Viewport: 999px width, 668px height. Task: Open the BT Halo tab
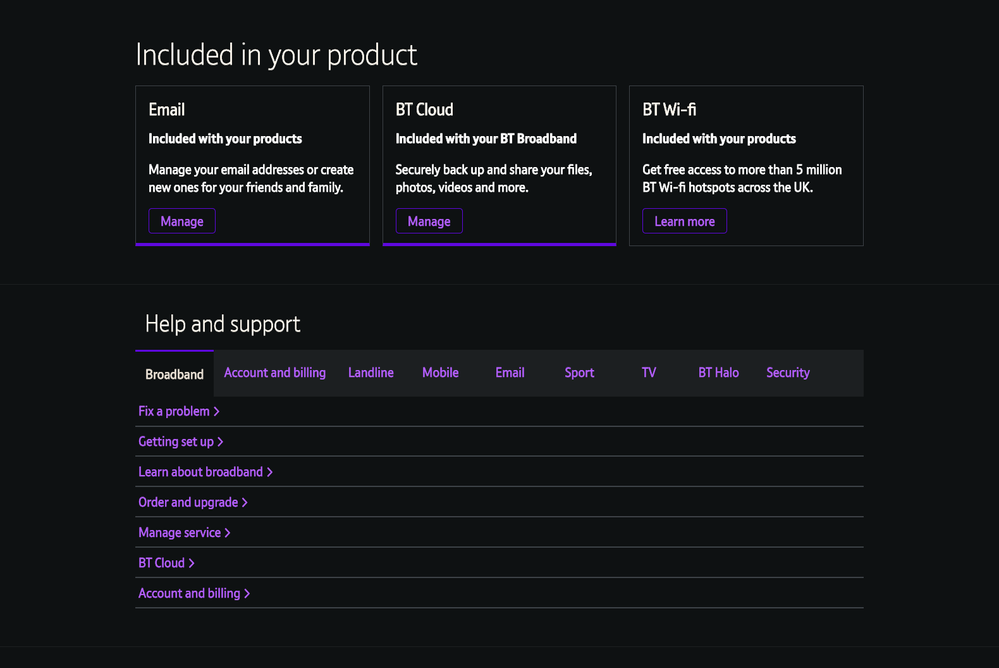click(718, 373)
